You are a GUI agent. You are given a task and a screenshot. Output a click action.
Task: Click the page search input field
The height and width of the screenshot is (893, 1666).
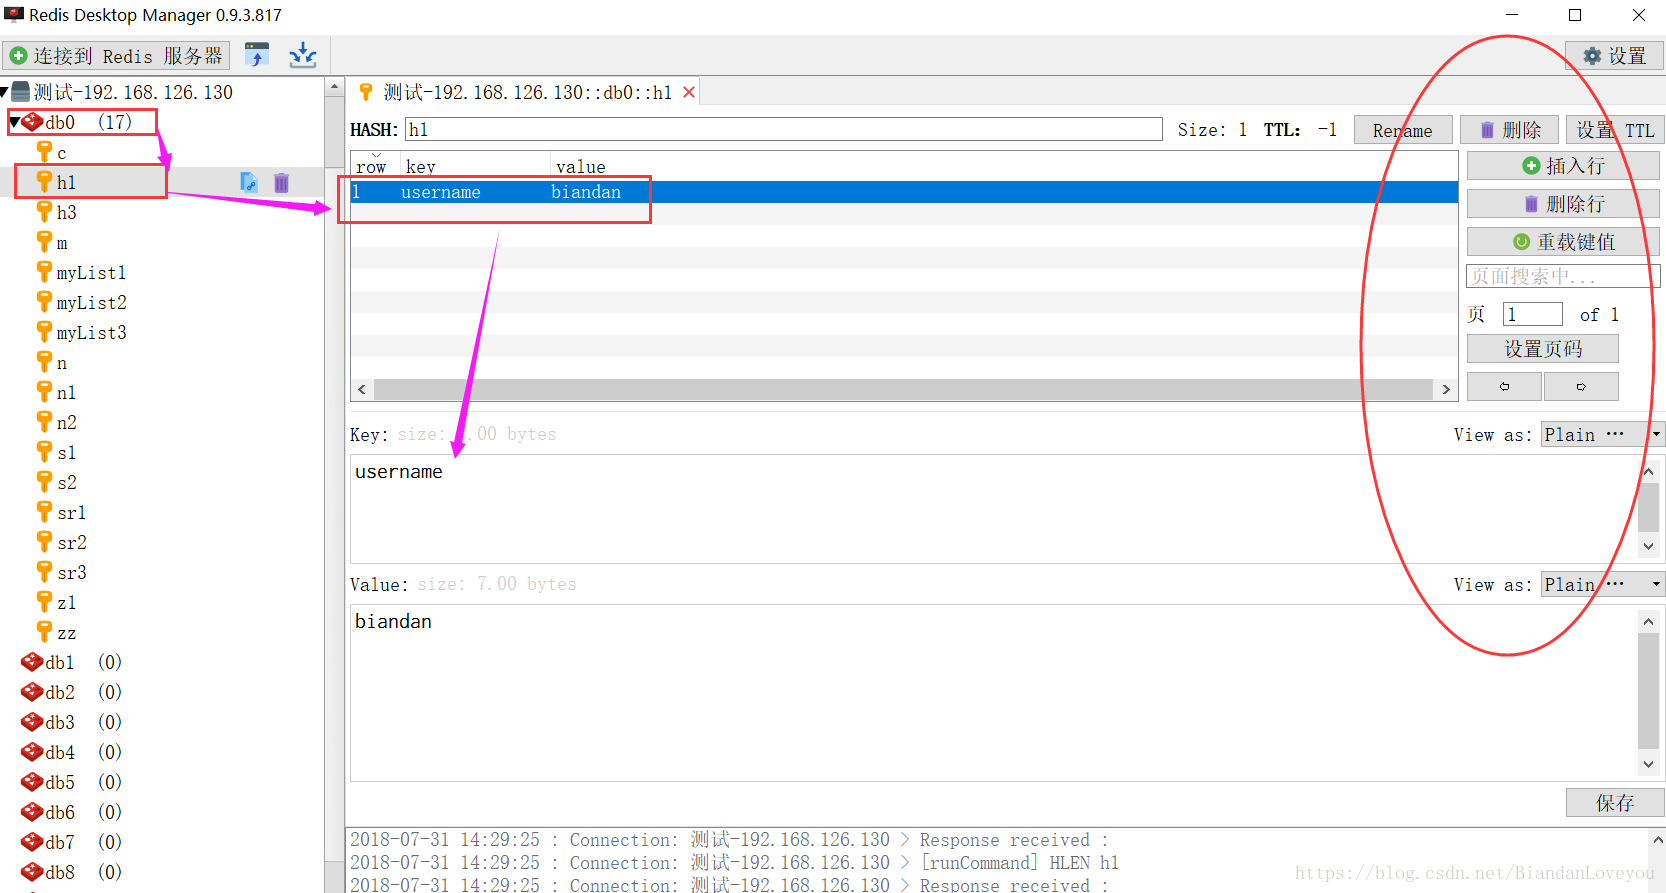tap(1563, 276)
